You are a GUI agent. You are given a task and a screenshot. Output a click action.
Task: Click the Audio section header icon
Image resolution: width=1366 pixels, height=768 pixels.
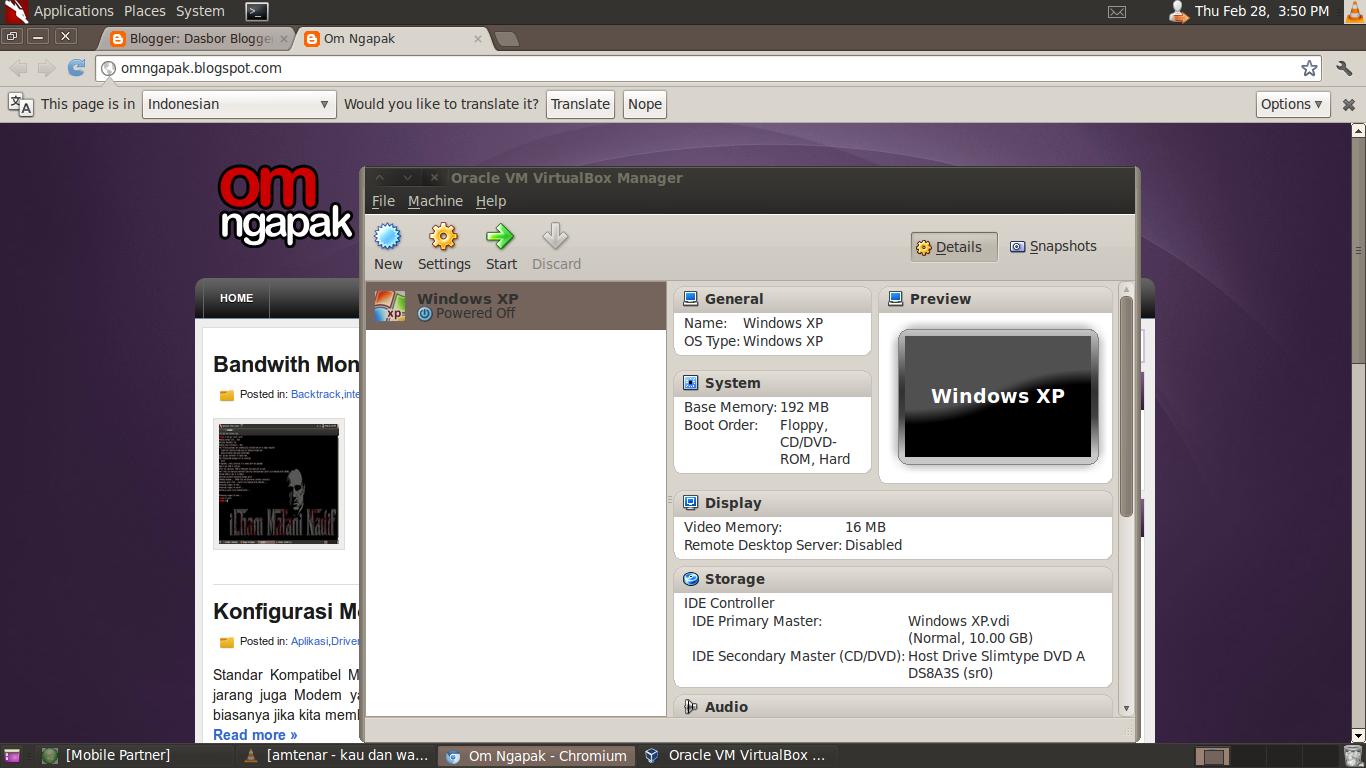click(x=690, y=707)
